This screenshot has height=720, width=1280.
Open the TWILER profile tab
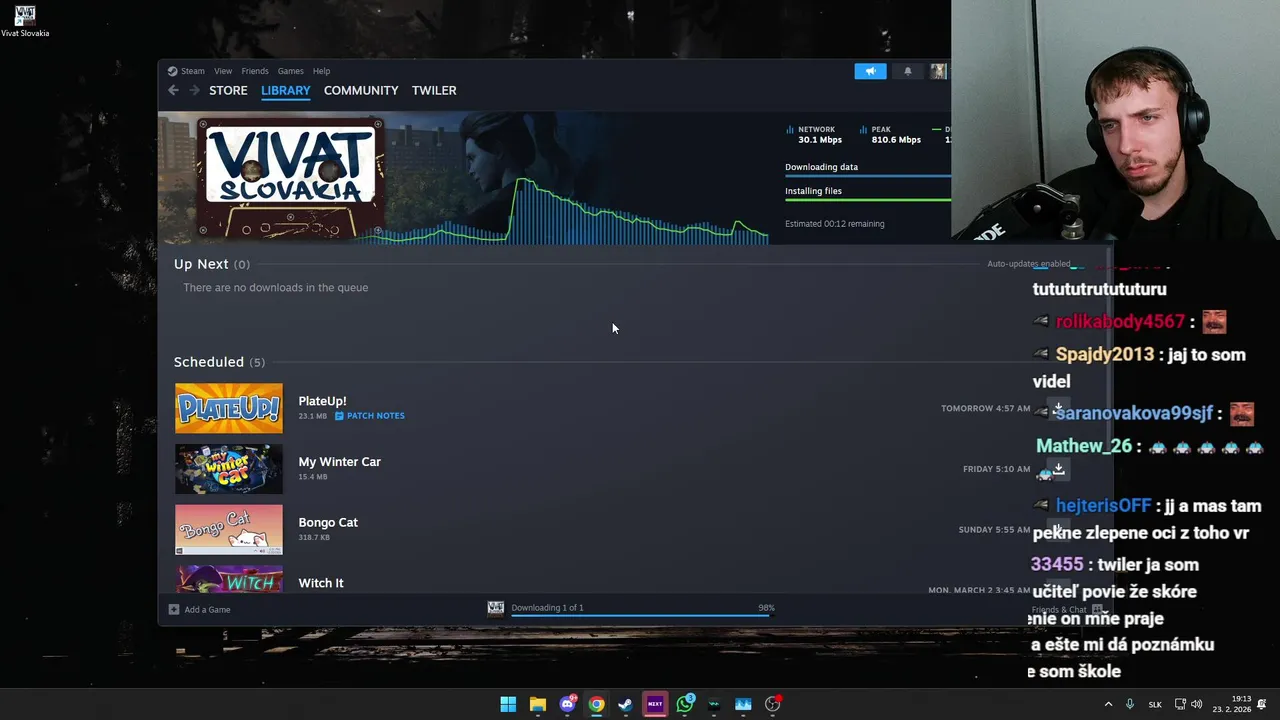(x=434, y=90)
